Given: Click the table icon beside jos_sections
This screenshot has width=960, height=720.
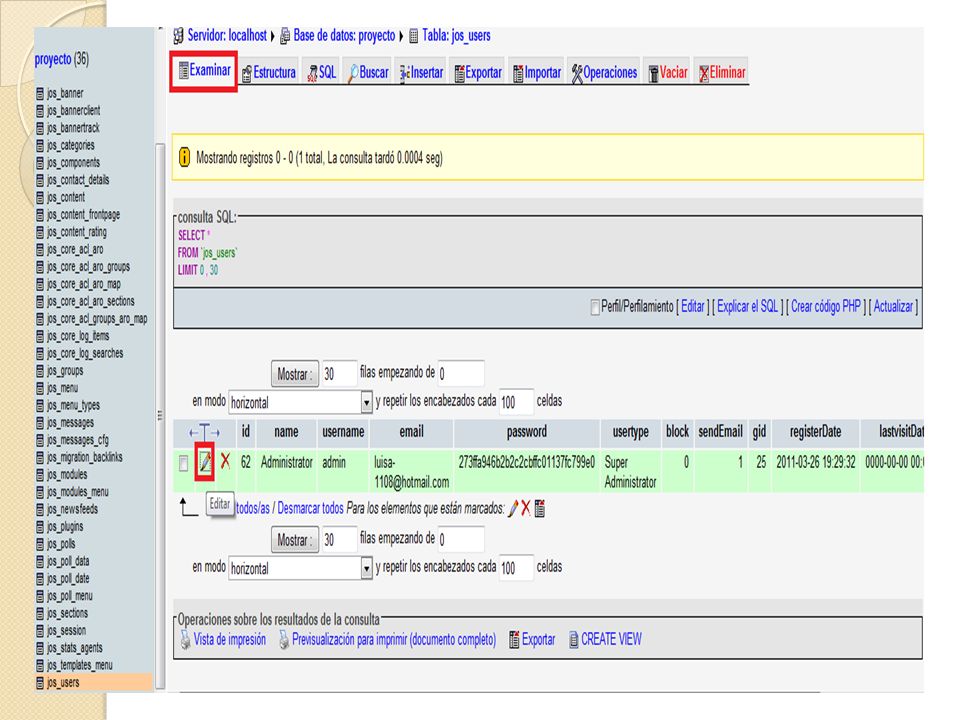Looking at the screenshot, I should [40, 613].
